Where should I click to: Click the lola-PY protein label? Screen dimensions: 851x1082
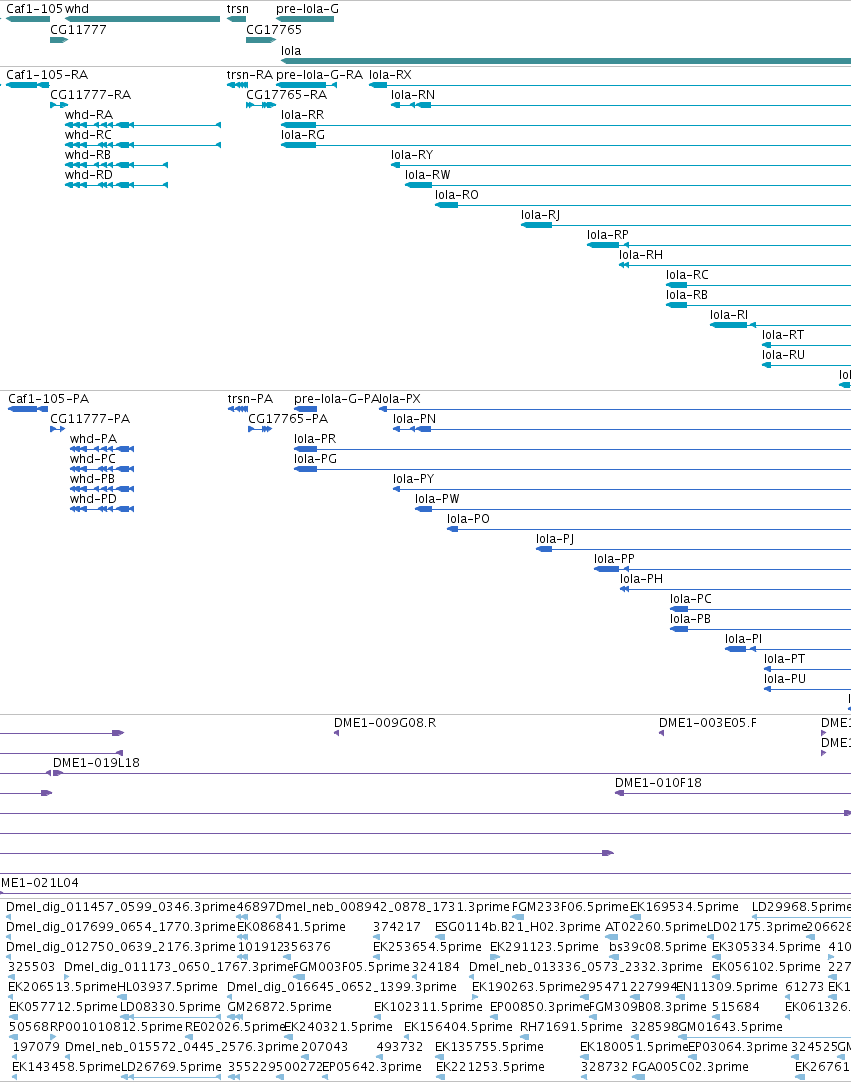tap(413, 479)
